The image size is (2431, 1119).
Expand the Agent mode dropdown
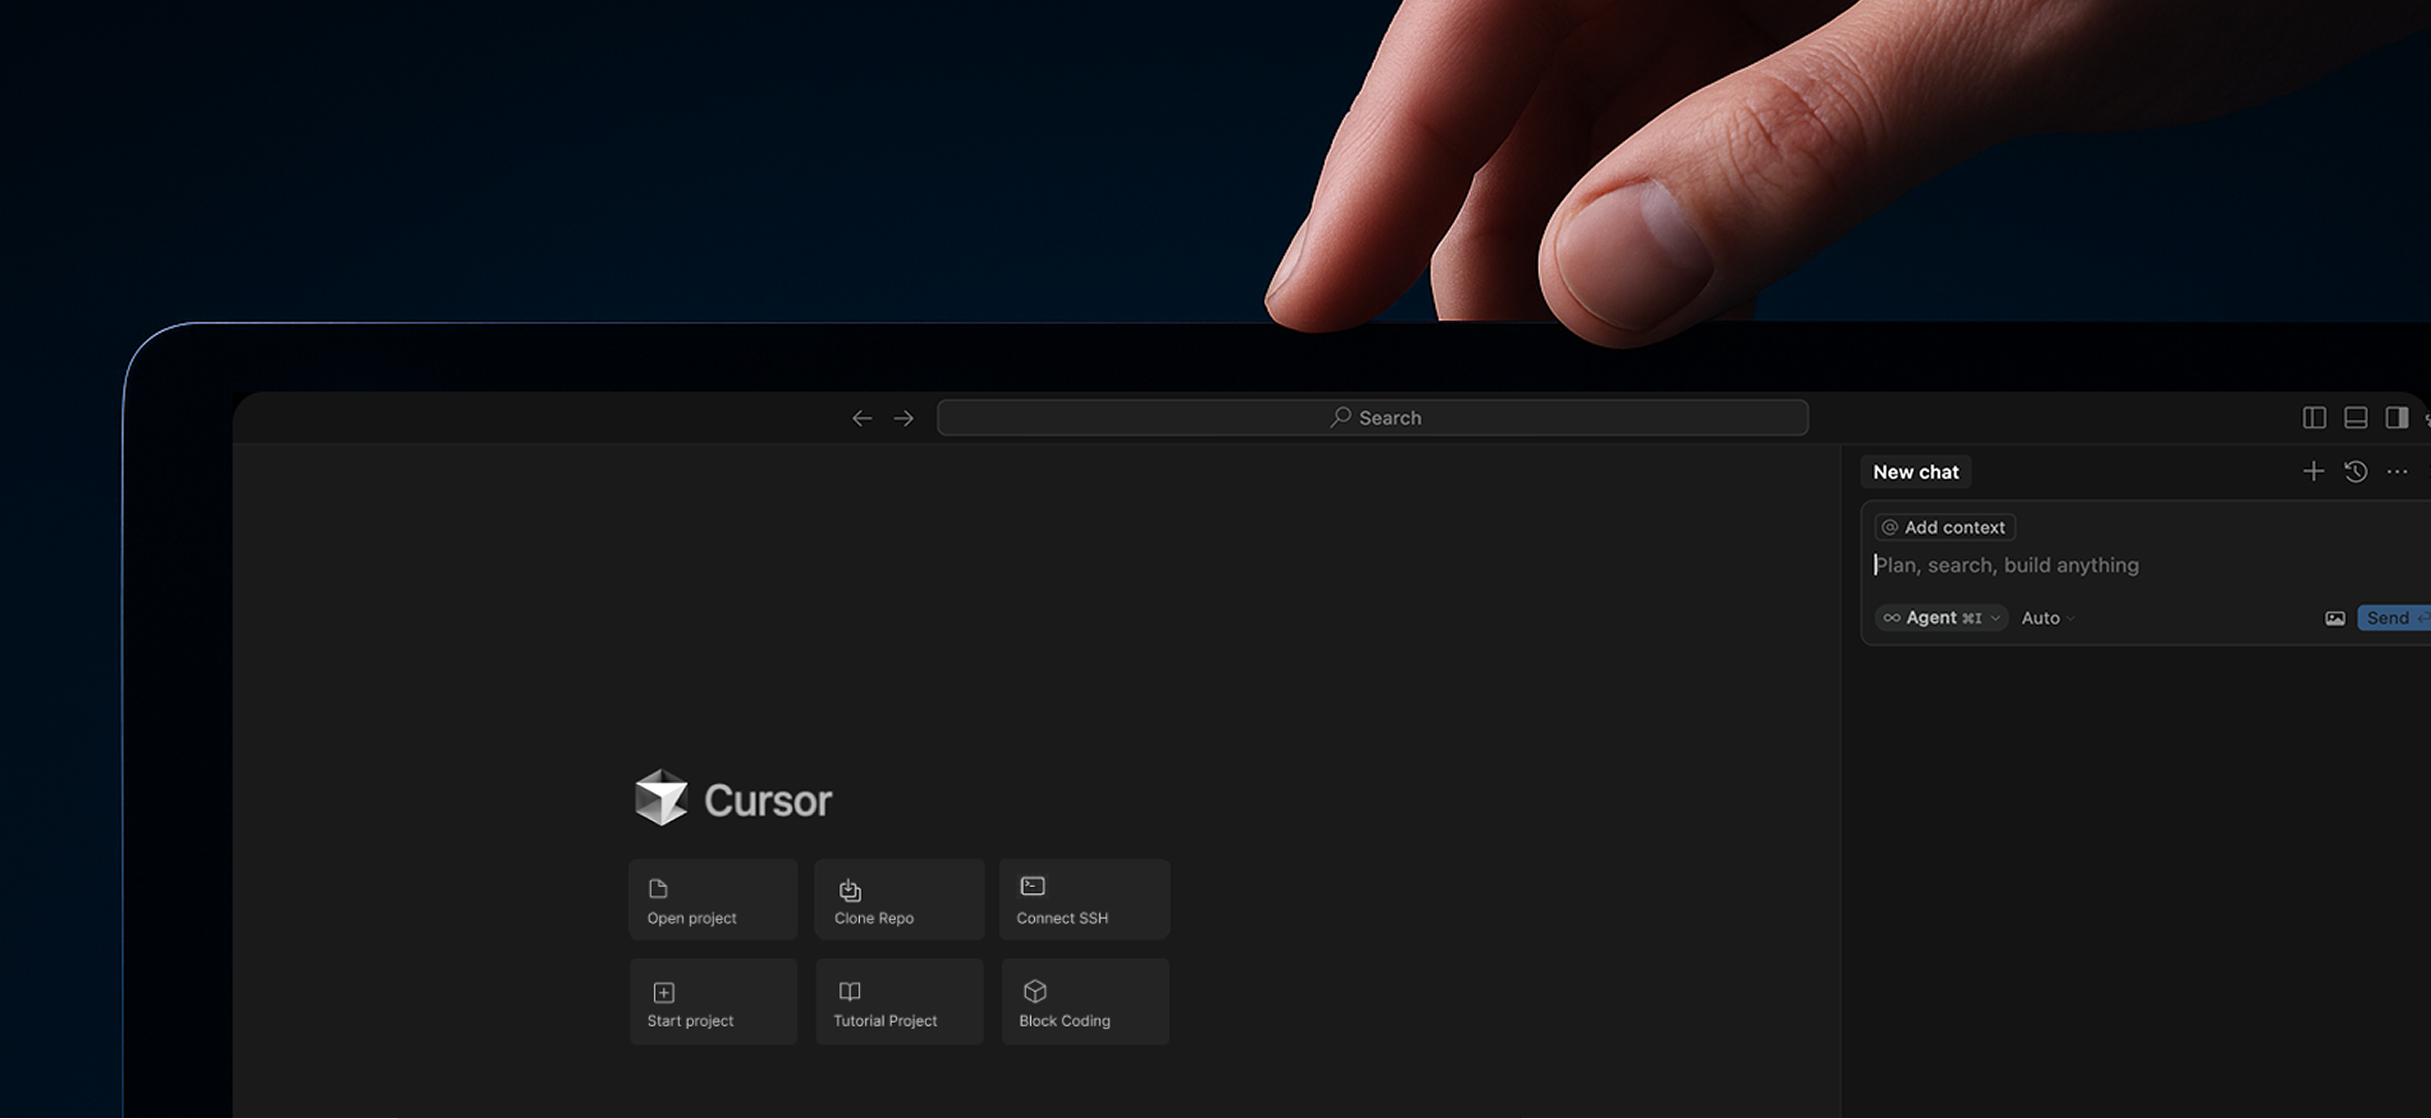click(1940, 618)
